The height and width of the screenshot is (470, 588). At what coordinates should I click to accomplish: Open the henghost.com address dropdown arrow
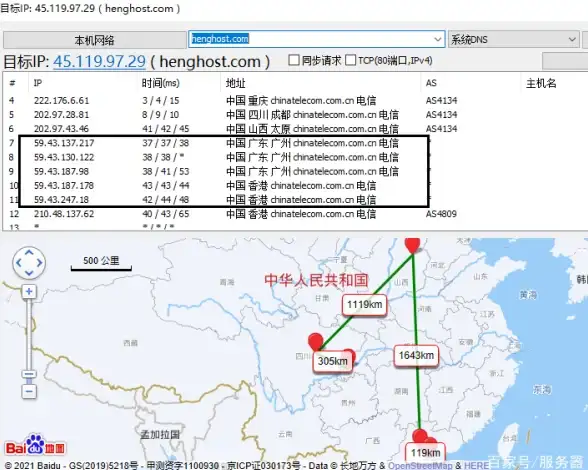coord(437,39)
